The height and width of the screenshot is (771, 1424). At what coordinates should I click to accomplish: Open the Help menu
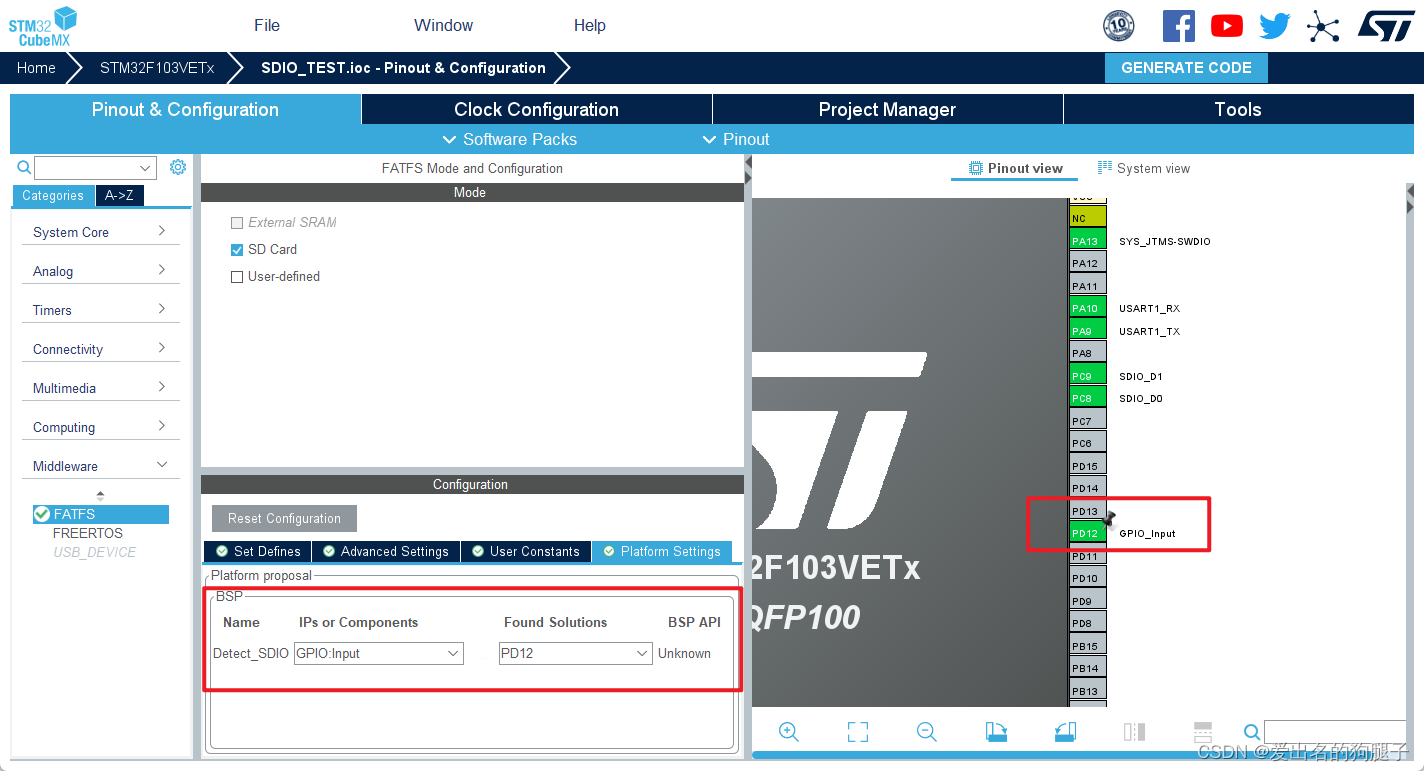(590, 25)
